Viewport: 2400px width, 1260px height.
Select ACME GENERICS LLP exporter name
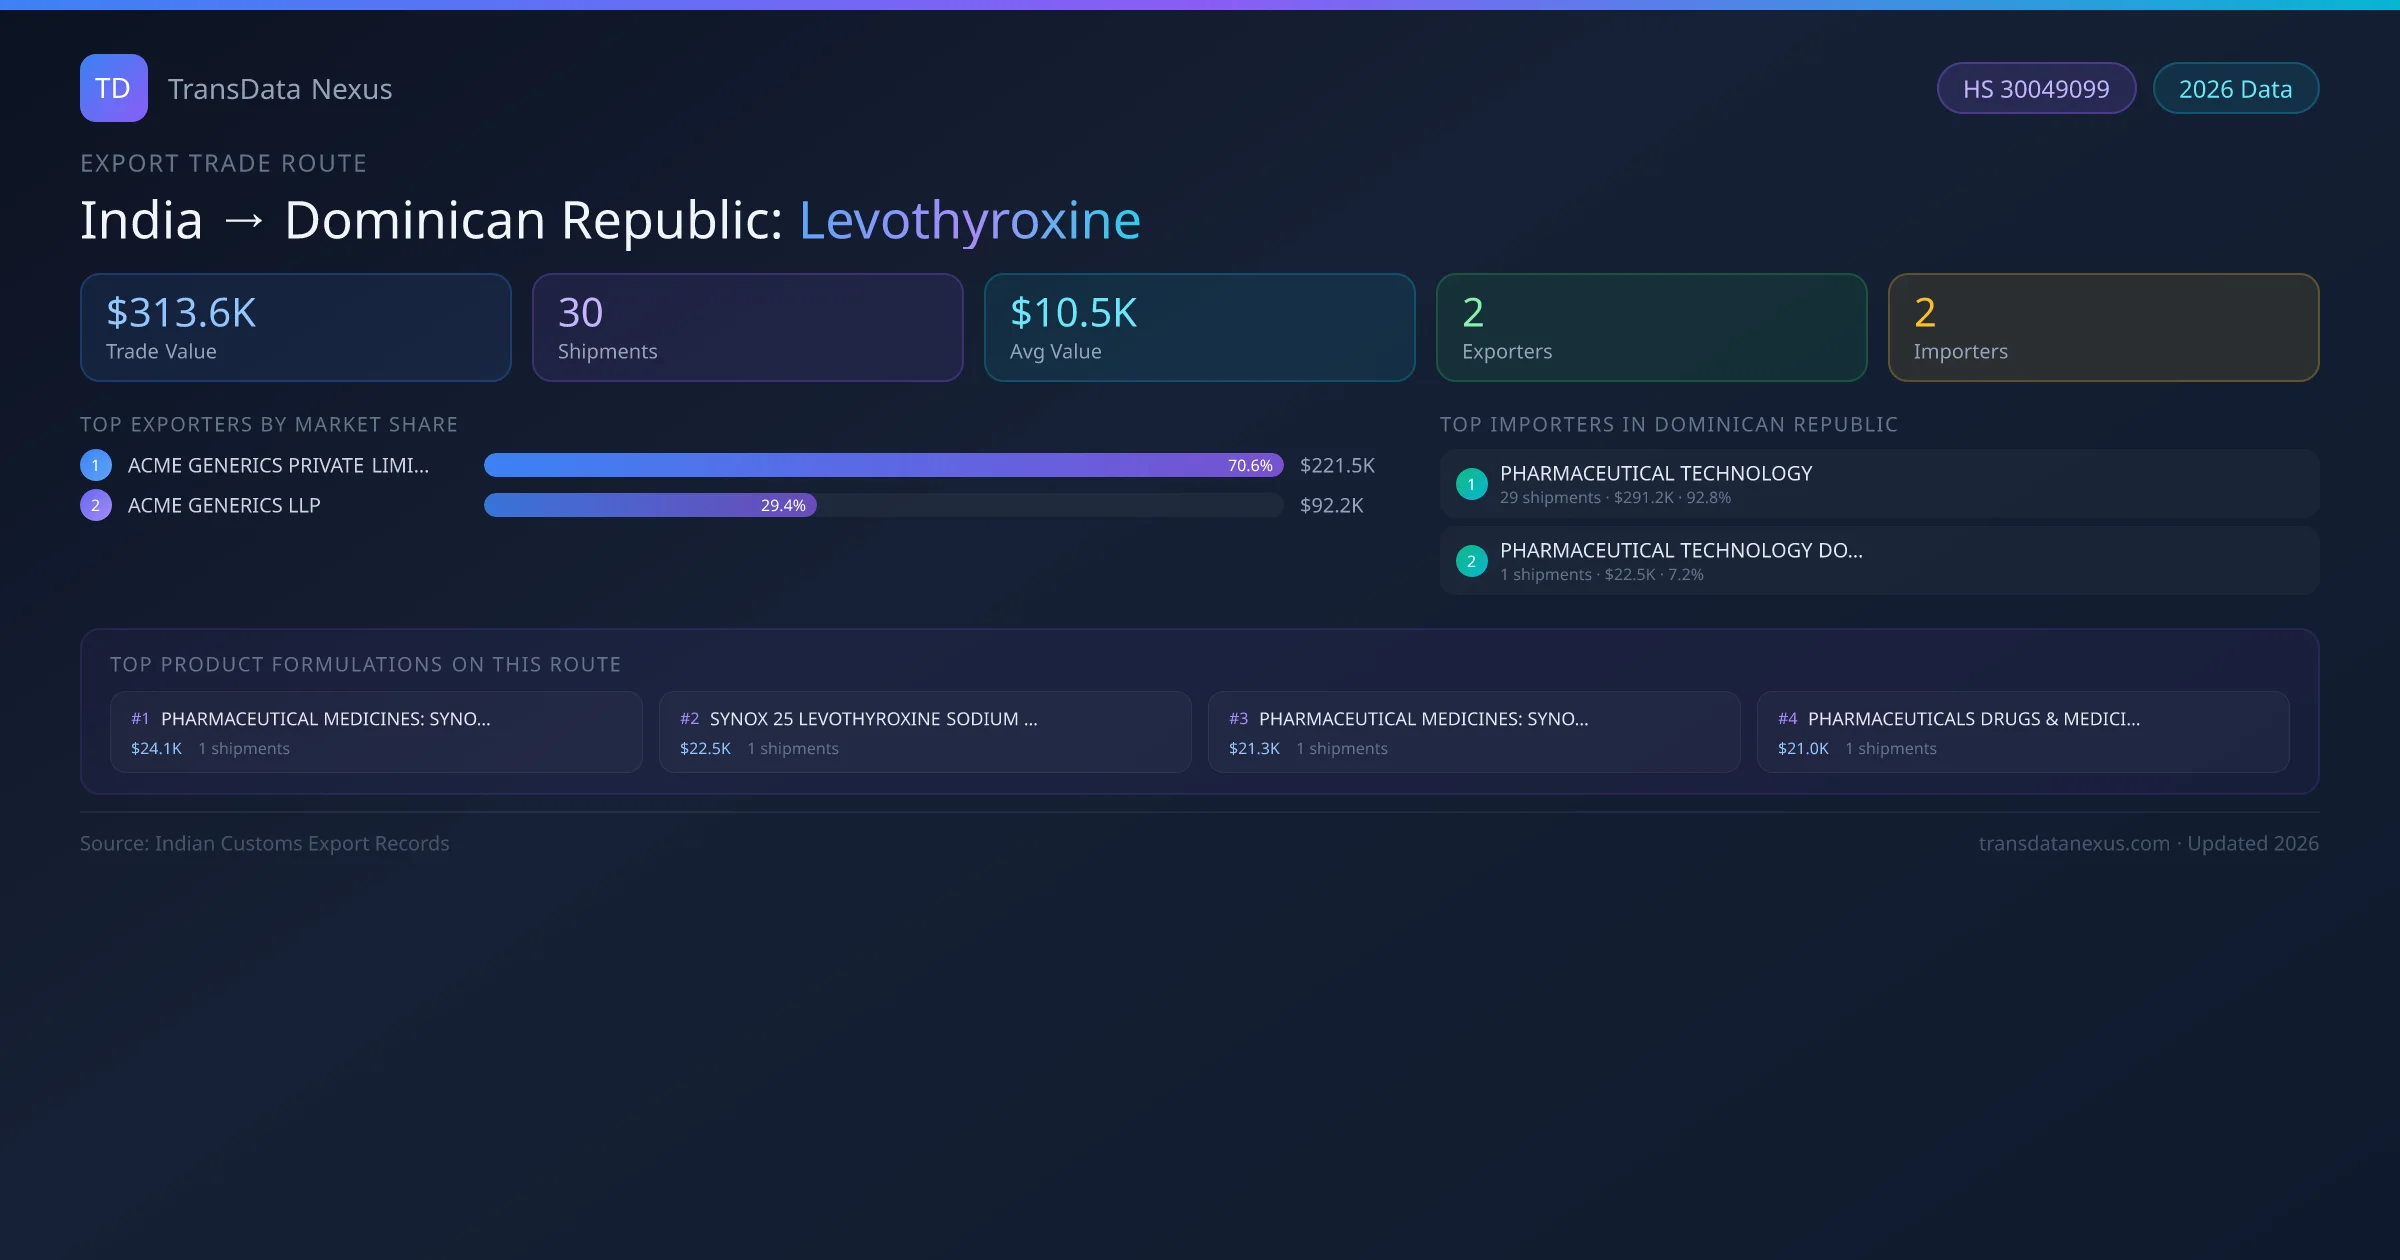(x=224, y=505)
